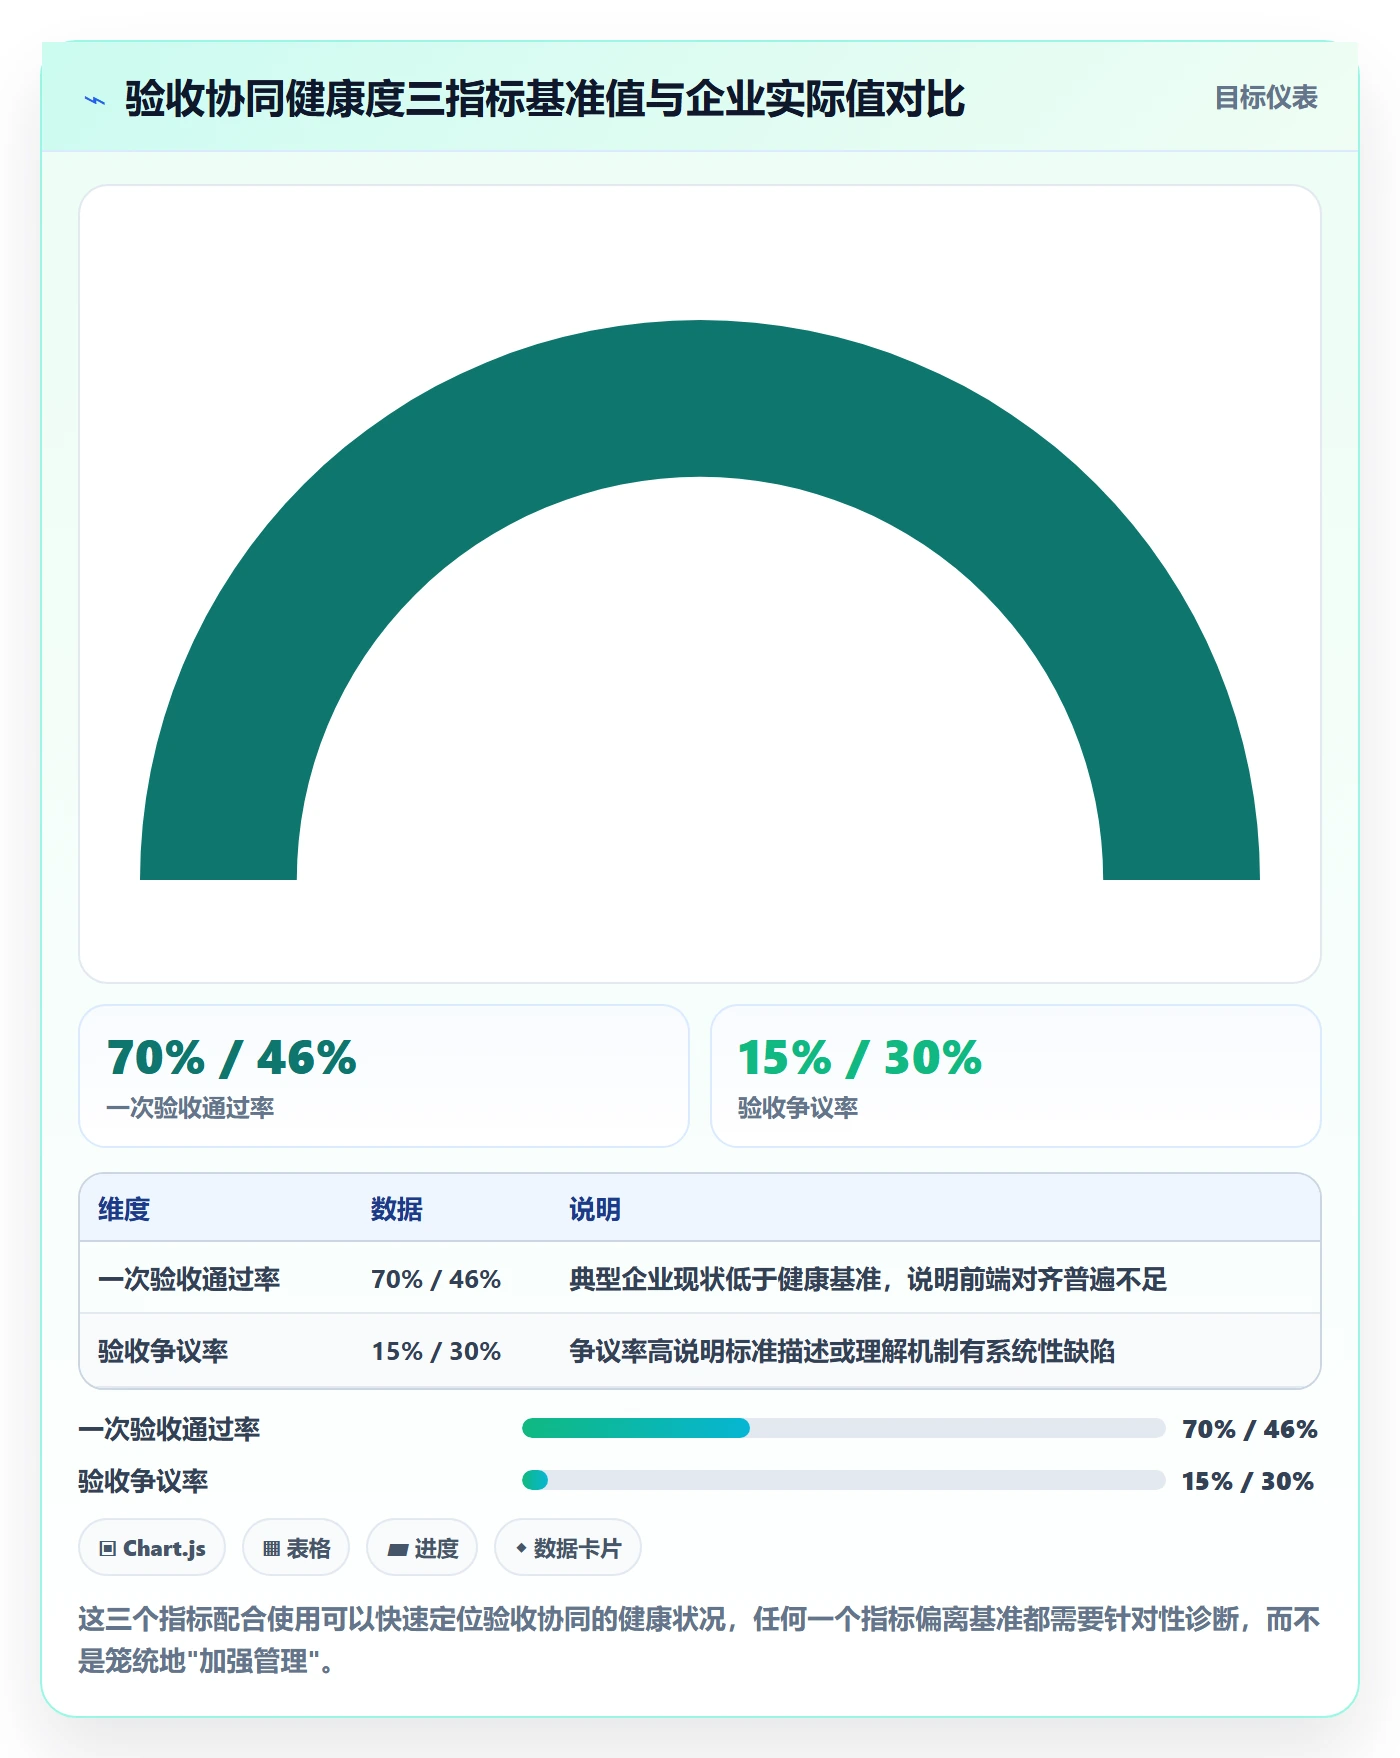Click description 争议率高说明标准描述或理解机制有系统性缺陷
1400x1758 pixels.
click(842, 1351)
